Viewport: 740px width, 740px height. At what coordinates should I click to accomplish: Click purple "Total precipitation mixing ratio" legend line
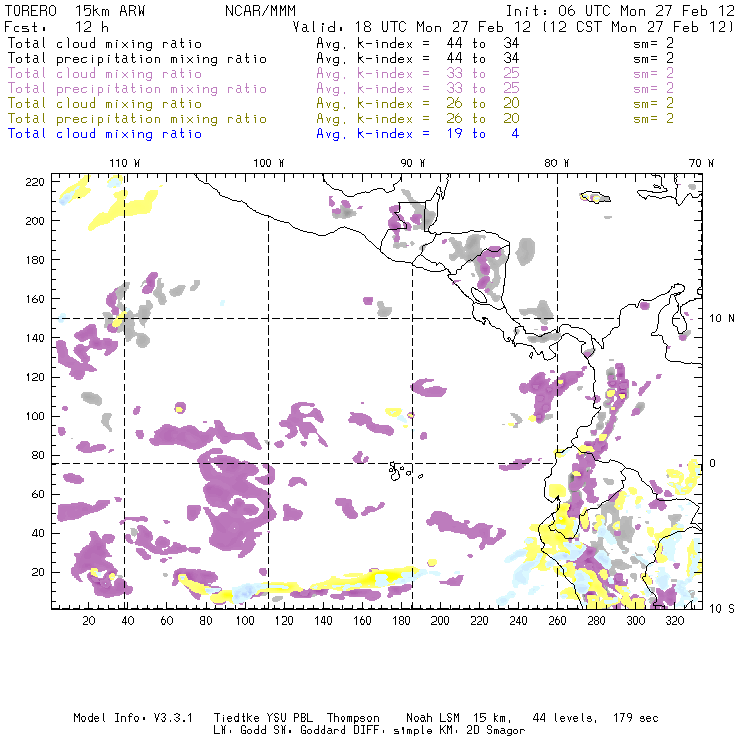(x=137, y=89)
